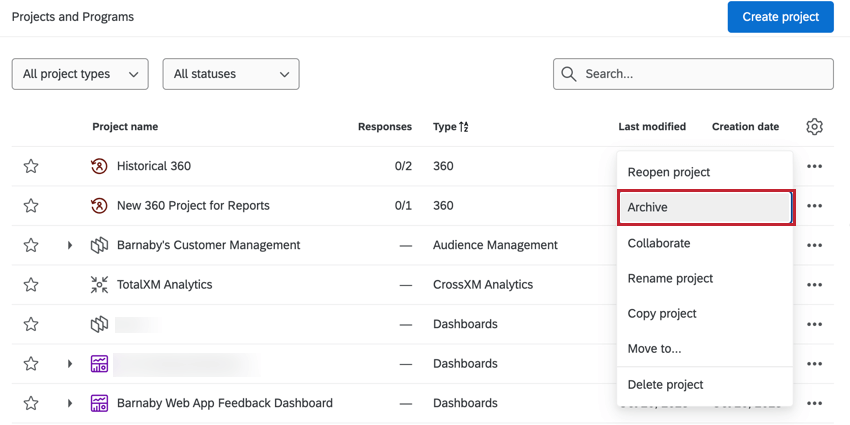Screen dimensions: 850x425
Task: Click the TotalXM Analytics project icon
Action: pyautogui.click(x=99, y=285)
